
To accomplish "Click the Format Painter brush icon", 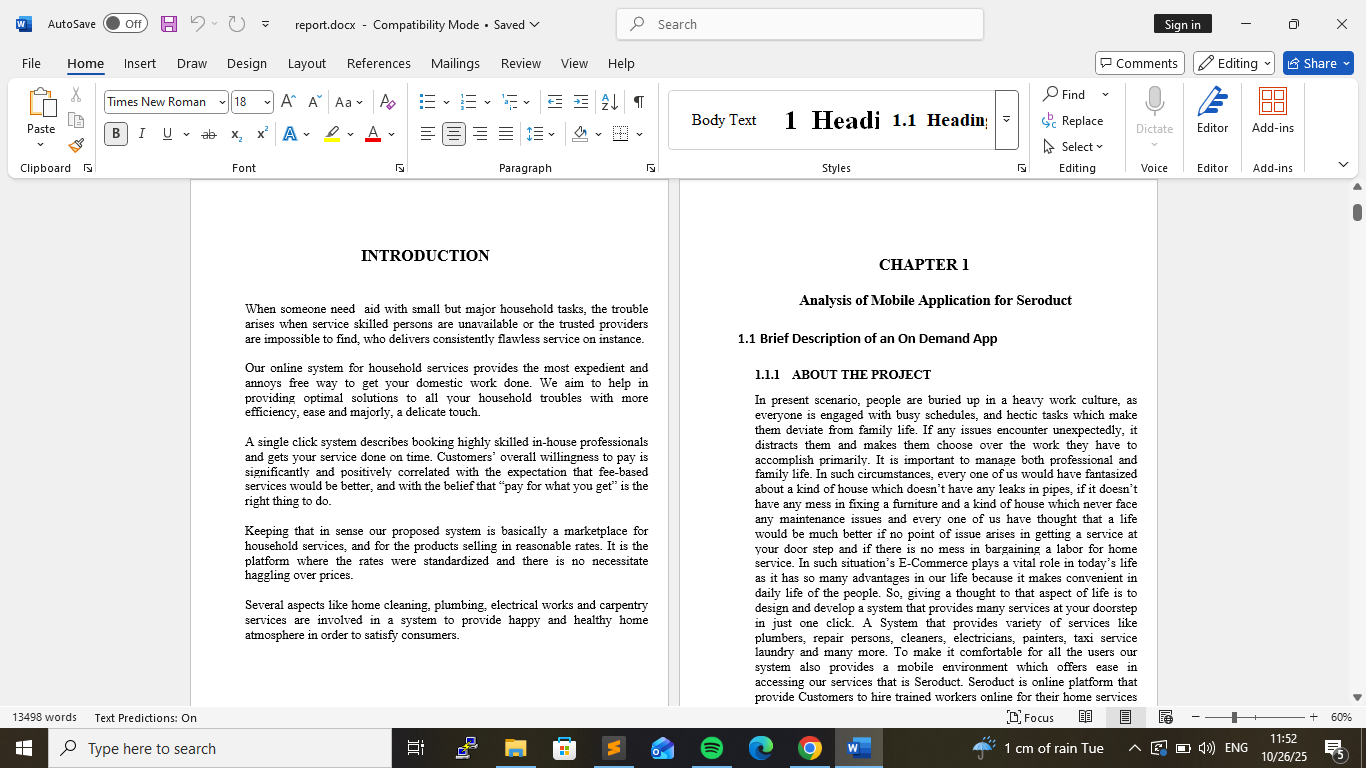I will pos(76,146).
